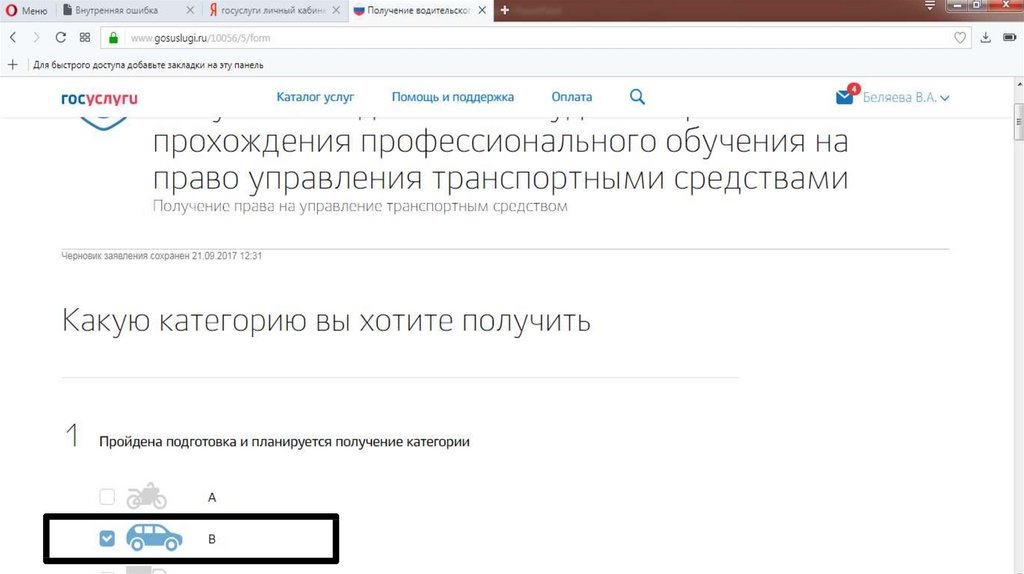The width and height of the screenshot is (1024, 574).
Task: Reload the page with refresh icon
Action: 60,38
